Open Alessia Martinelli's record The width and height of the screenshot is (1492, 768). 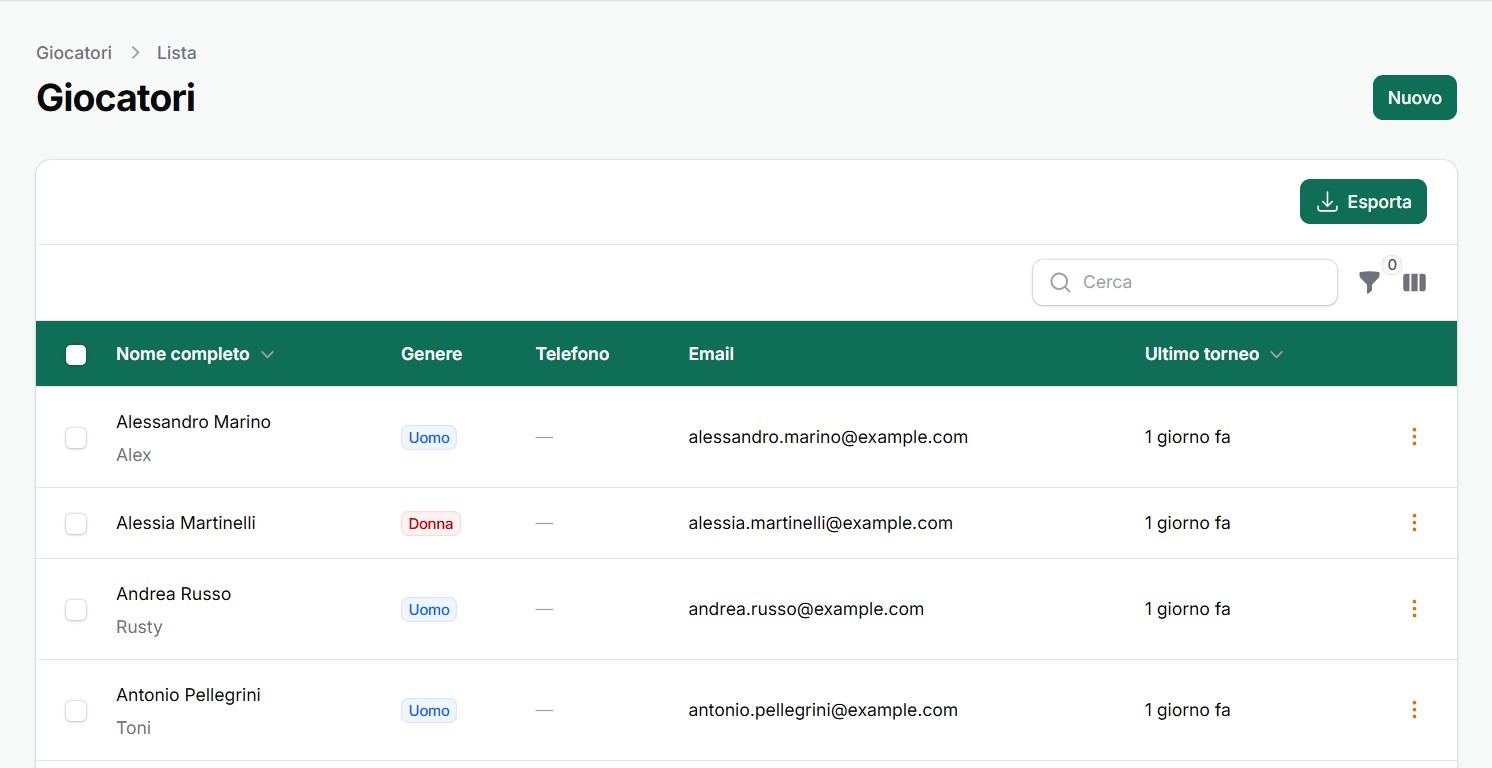click(186, 523)
